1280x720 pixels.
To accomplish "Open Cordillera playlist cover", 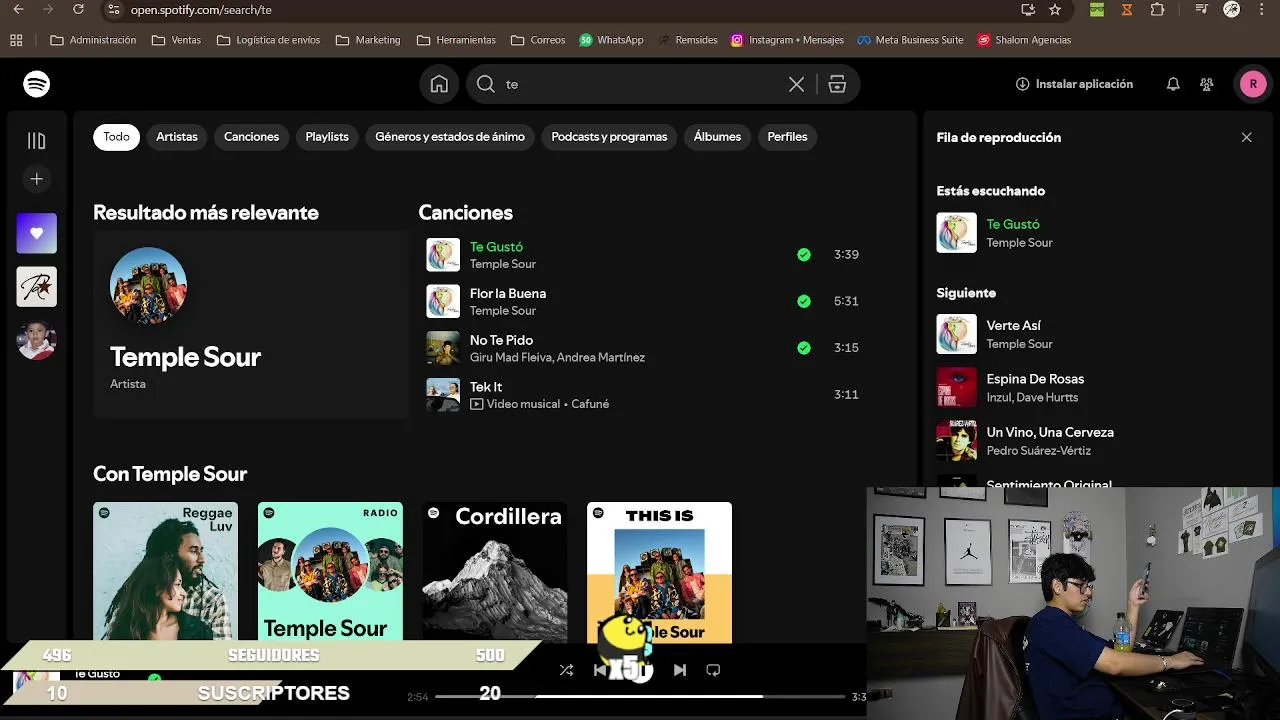I will coord(495,572).
